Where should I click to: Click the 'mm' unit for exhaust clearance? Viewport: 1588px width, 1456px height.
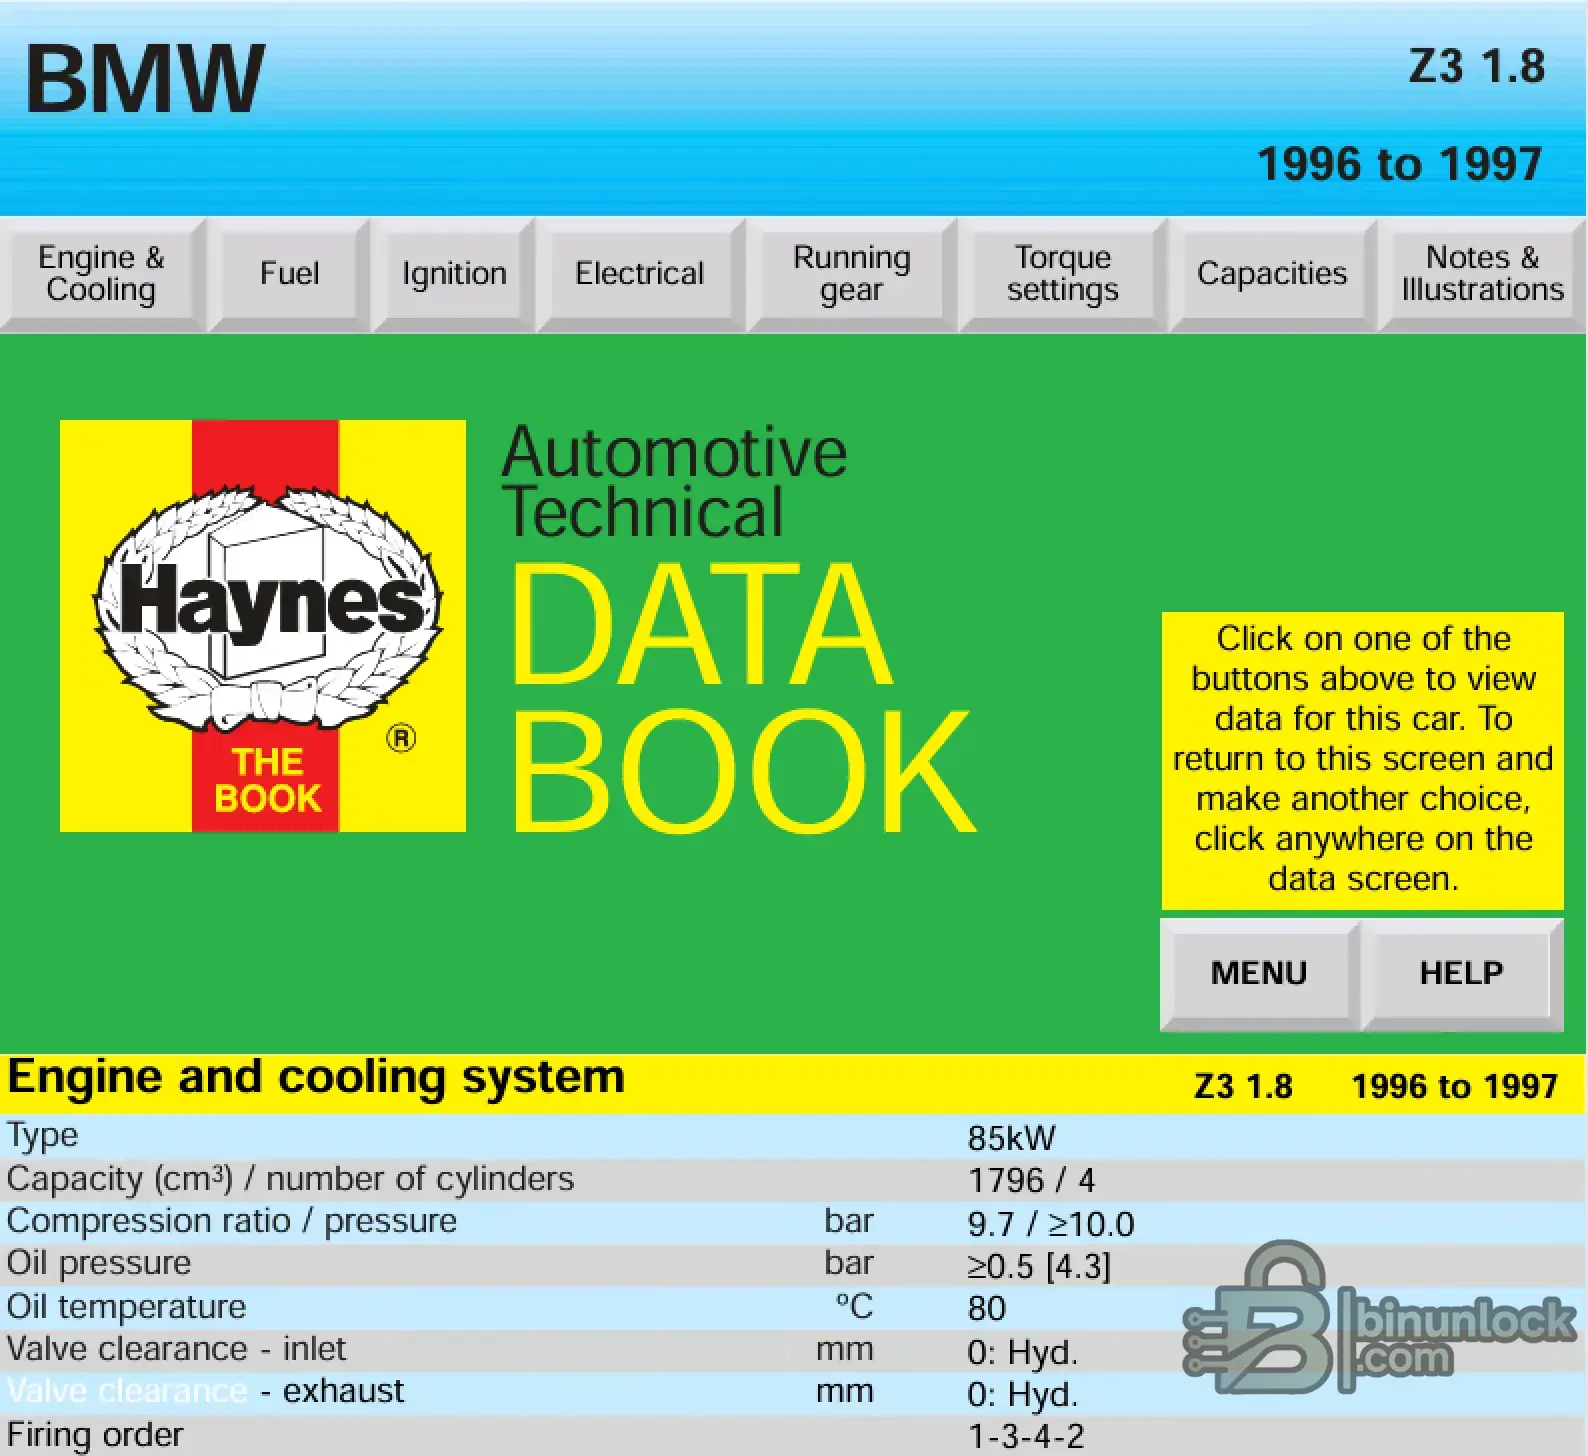(x=845, y=1392)
